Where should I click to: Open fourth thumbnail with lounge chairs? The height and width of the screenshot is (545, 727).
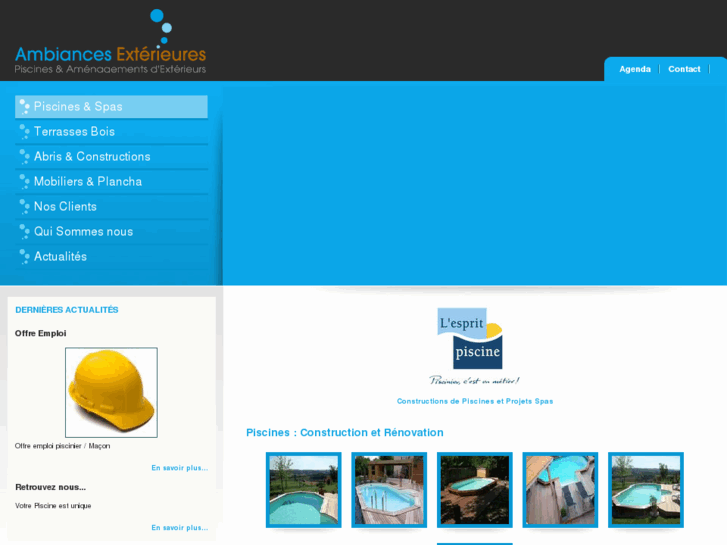(560, 490)
